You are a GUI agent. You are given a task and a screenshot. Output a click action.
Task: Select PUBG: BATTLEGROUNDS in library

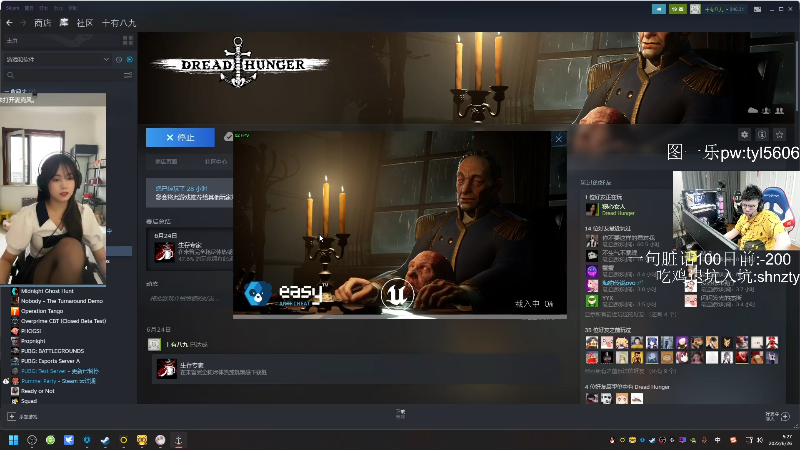52,351
